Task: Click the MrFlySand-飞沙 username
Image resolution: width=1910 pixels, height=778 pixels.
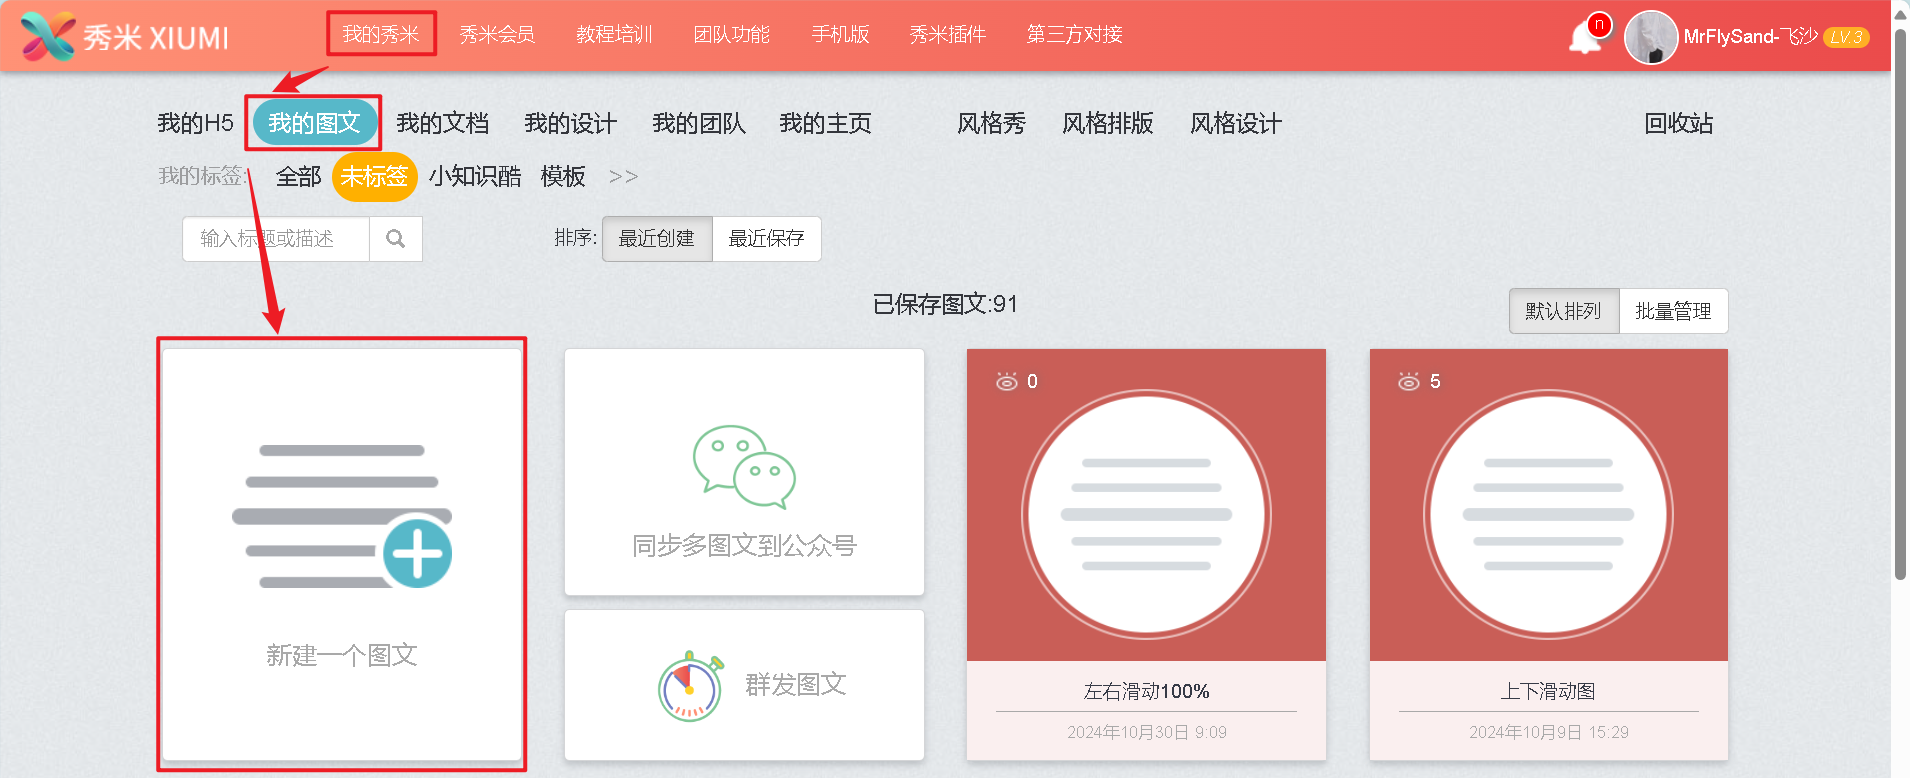Action: click(x=1750, y=37)
